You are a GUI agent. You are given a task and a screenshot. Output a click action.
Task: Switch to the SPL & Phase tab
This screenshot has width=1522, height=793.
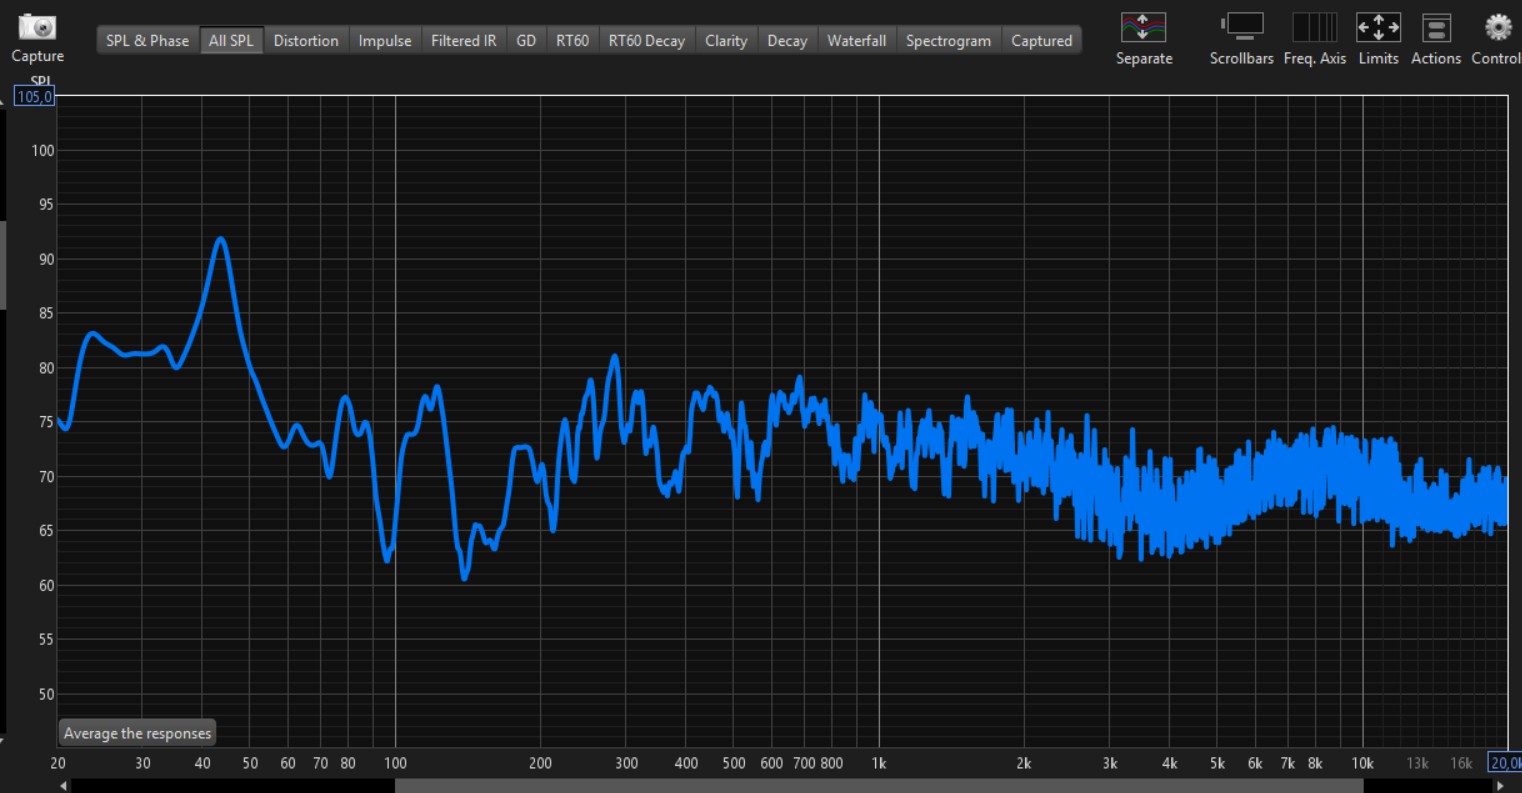click(147, 41)
